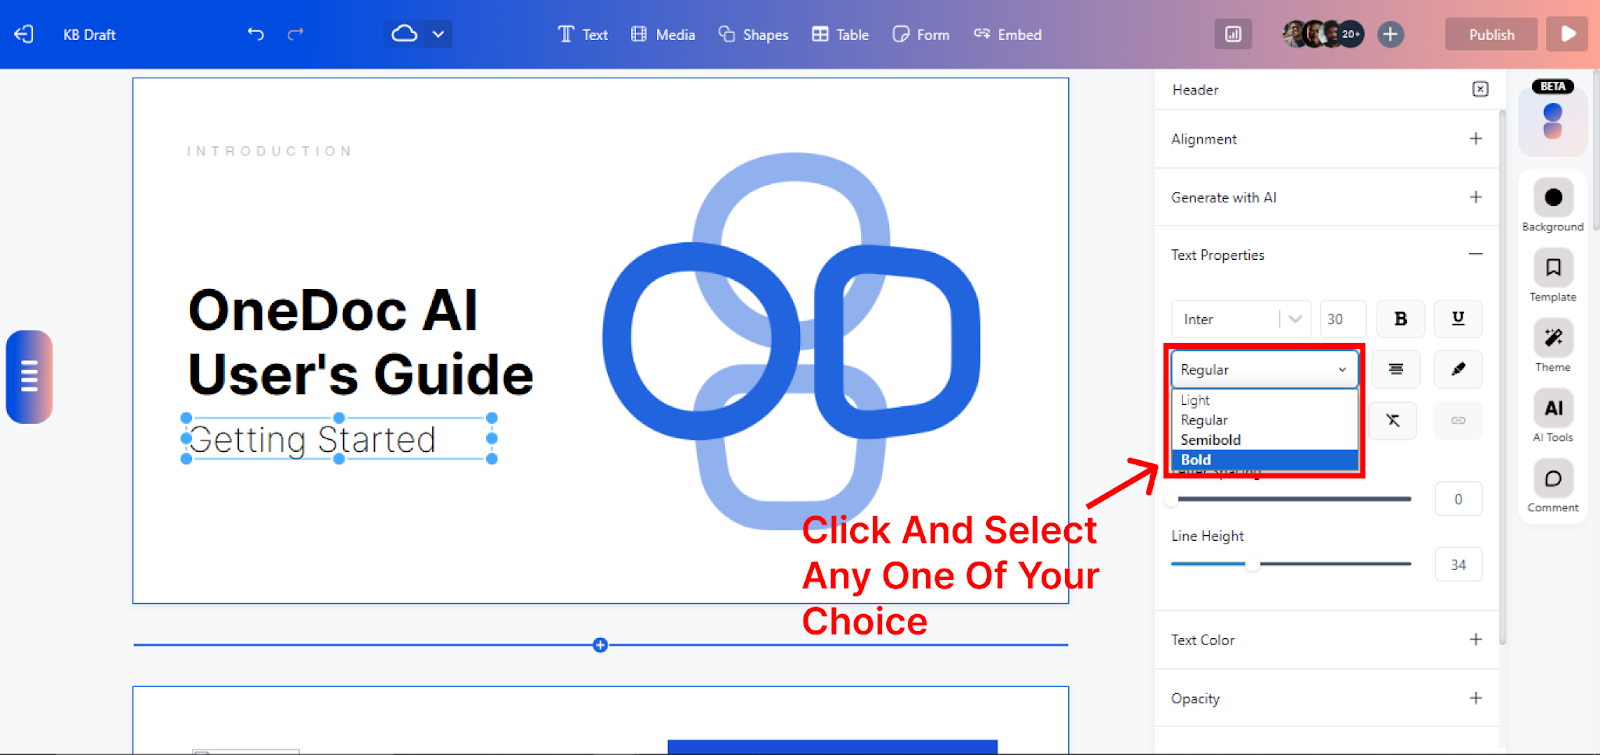This screenshot has height=755, width=1600.
Task: Undo the last action
Action: click(256, 34)
